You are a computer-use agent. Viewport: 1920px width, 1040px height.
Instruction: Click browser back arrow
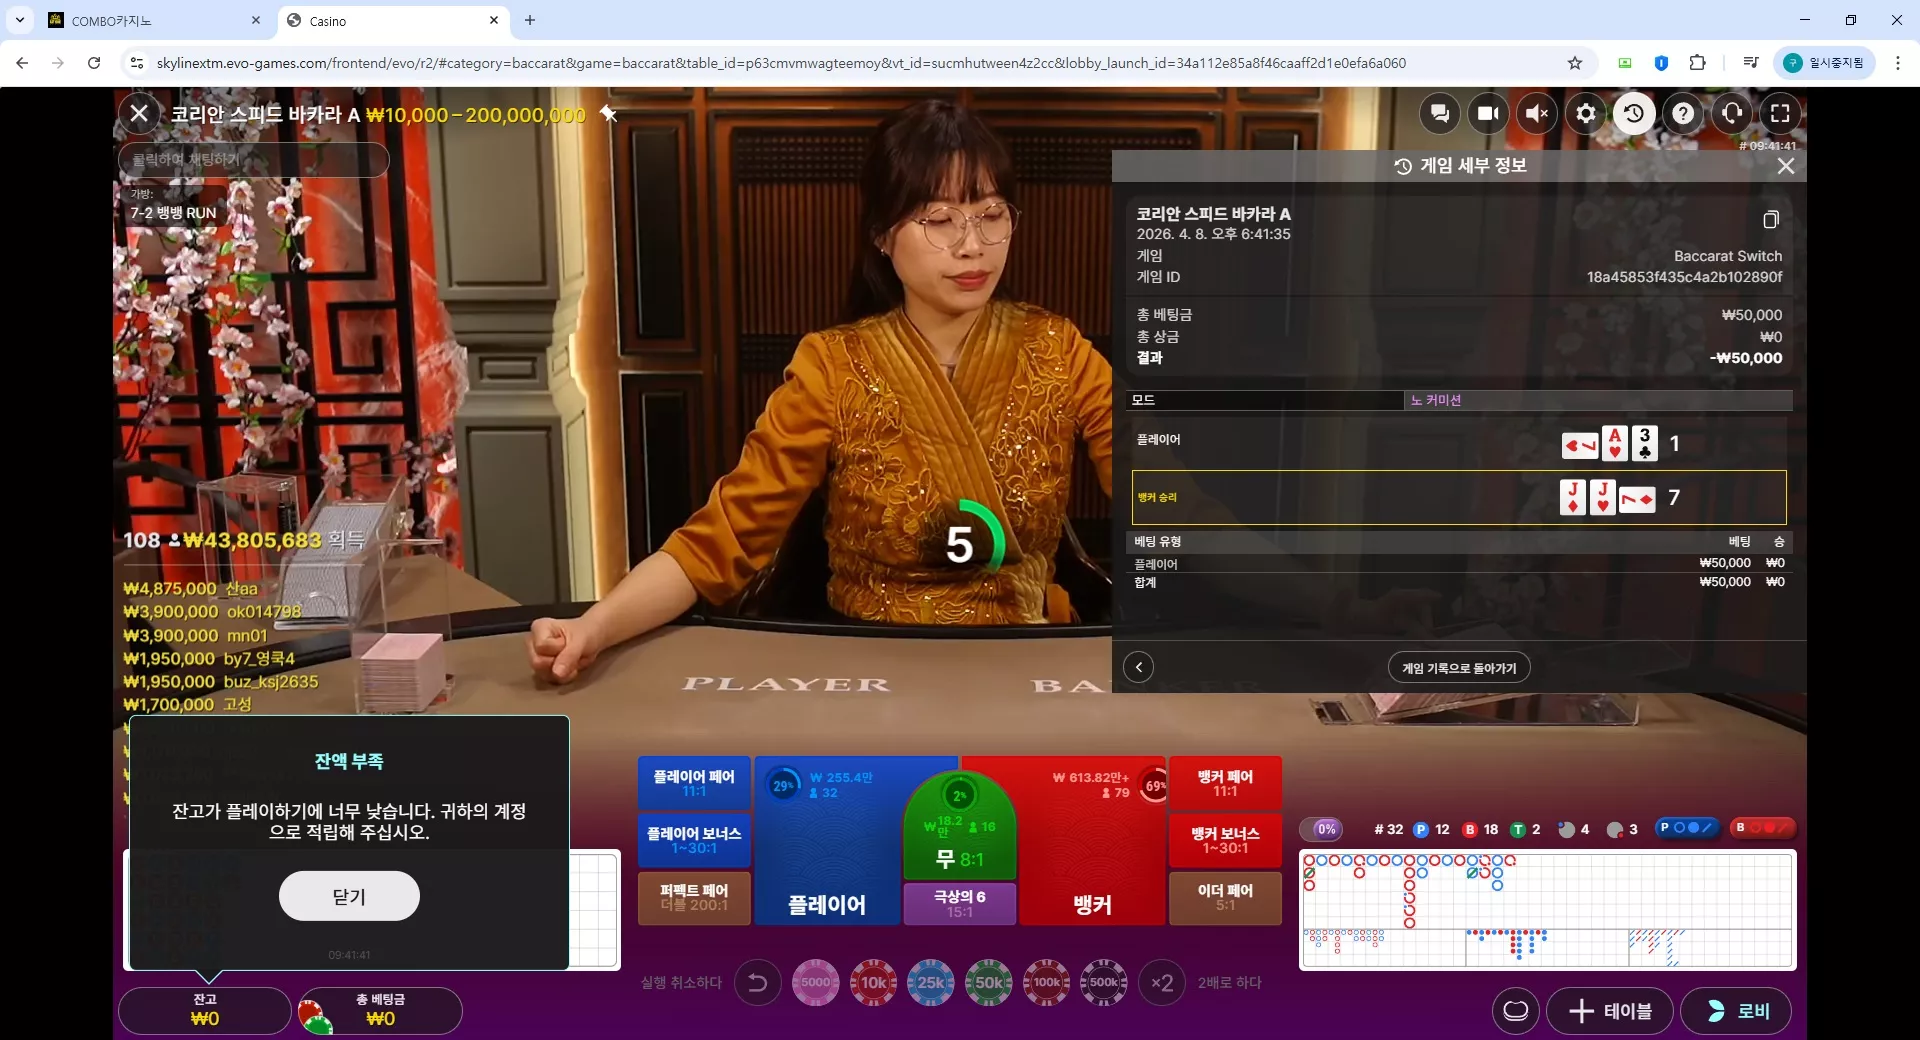point(22,63)
